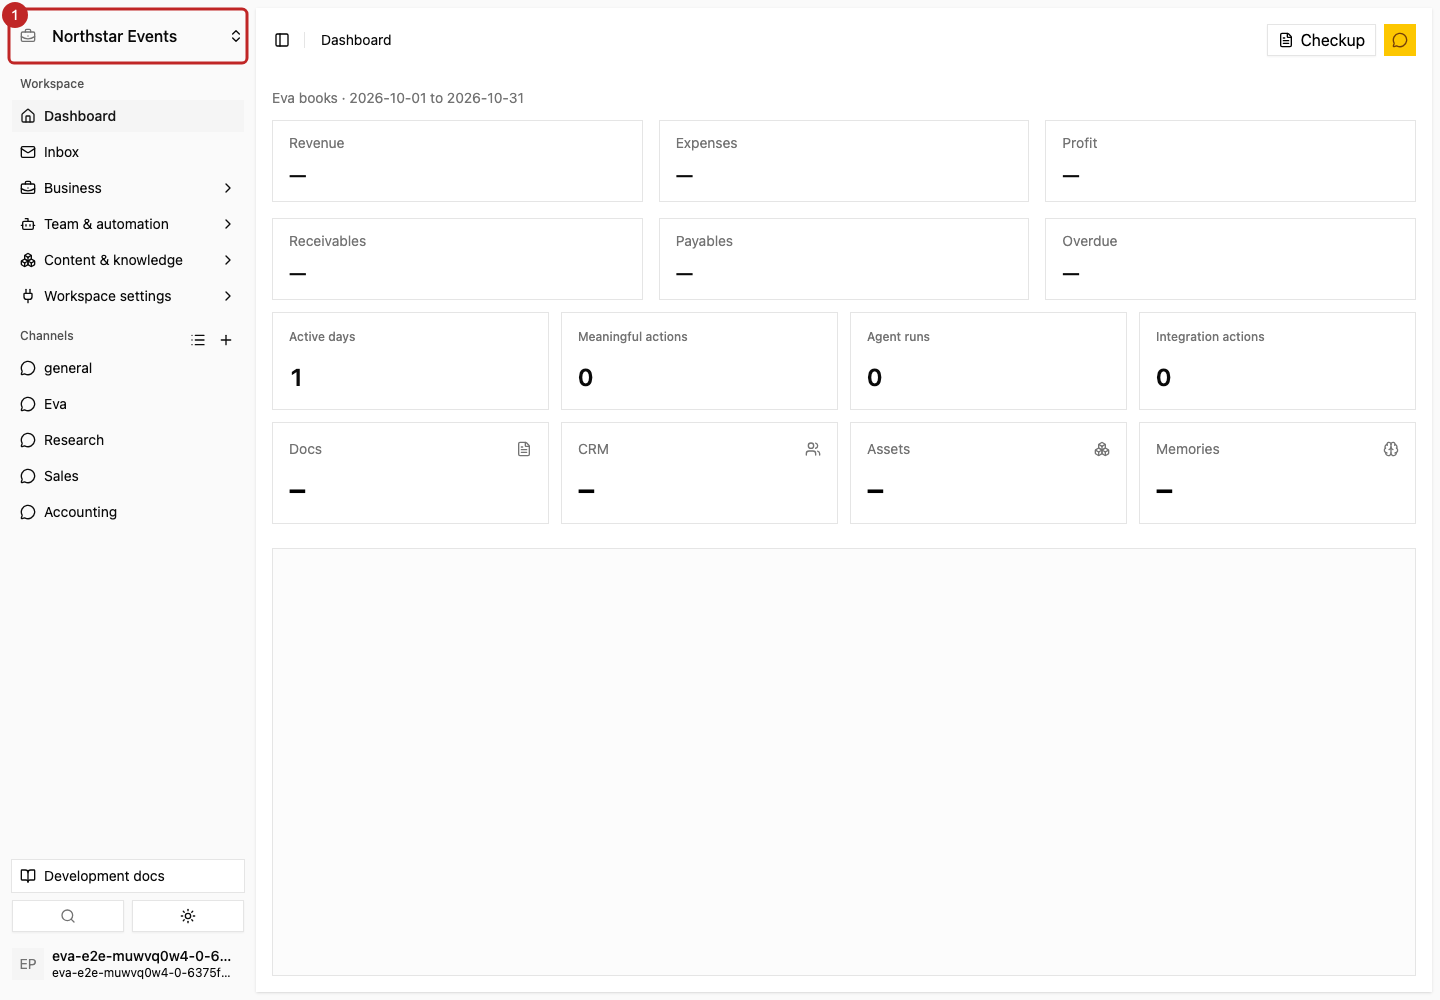Screen dimensions: 1440x1000
Task: Click the Docs card document icon
Action: (x=524, y=449)
